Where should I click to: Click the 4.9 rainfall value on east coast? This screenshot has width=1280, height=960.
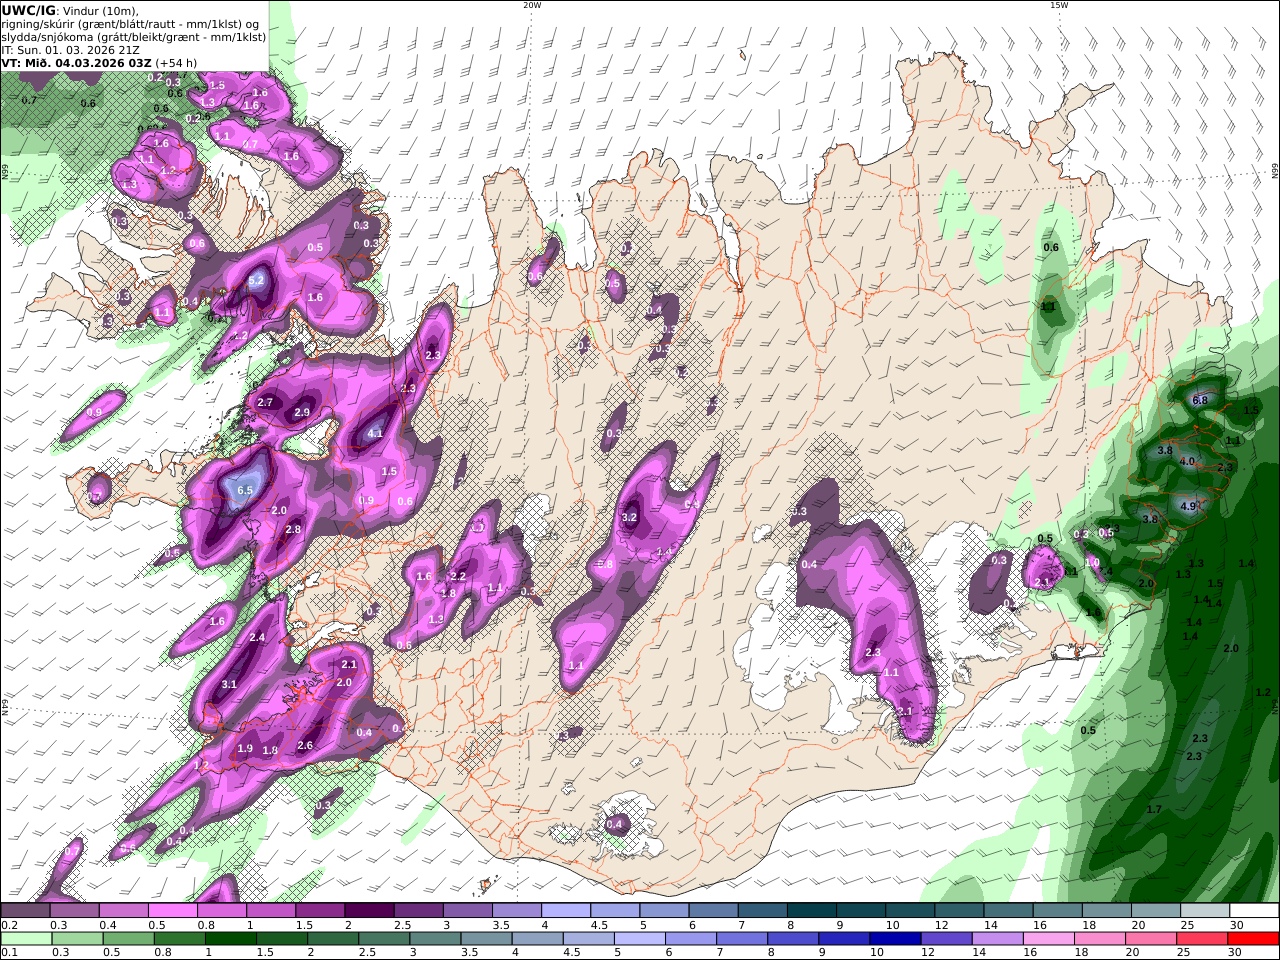tap(1188, 506)
